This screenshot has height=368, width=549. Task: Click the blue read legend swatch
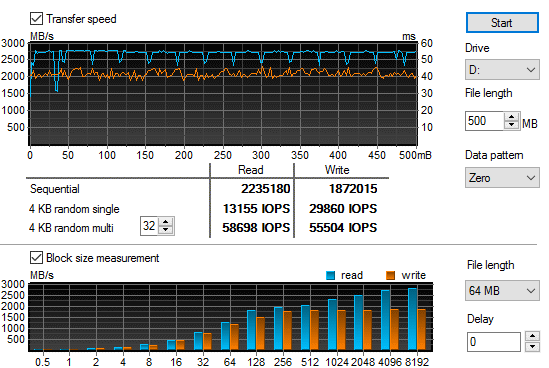(330, 276)
